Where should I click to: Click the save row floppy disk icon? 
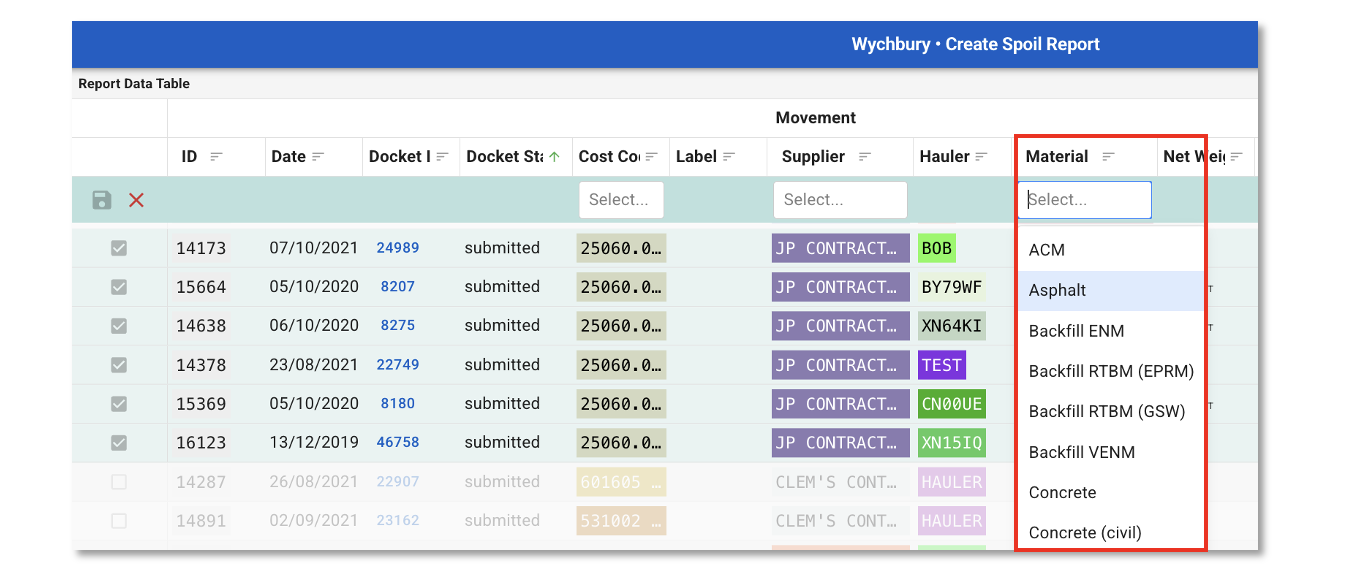tap(101, 200)
